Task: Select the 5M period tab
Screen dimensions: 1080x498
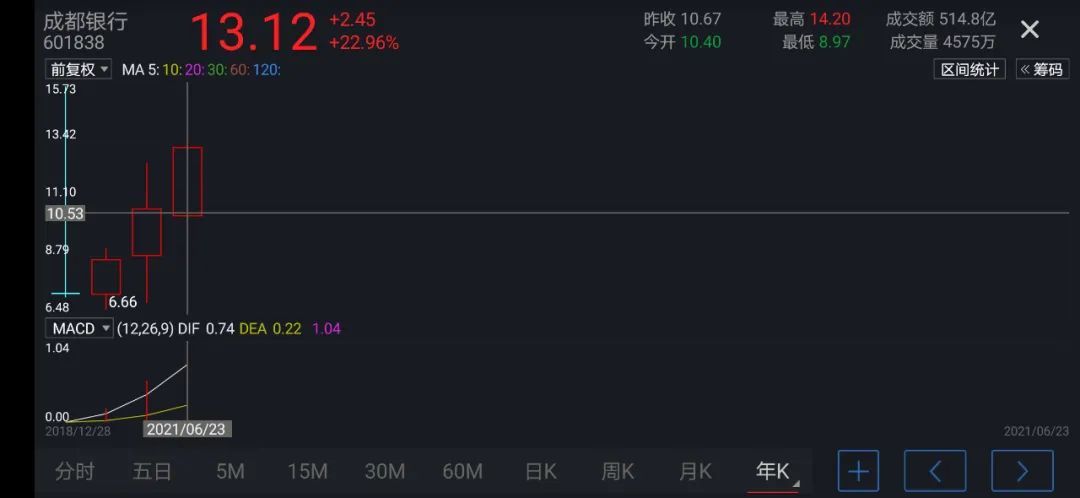Action: [x=230, y=471]
